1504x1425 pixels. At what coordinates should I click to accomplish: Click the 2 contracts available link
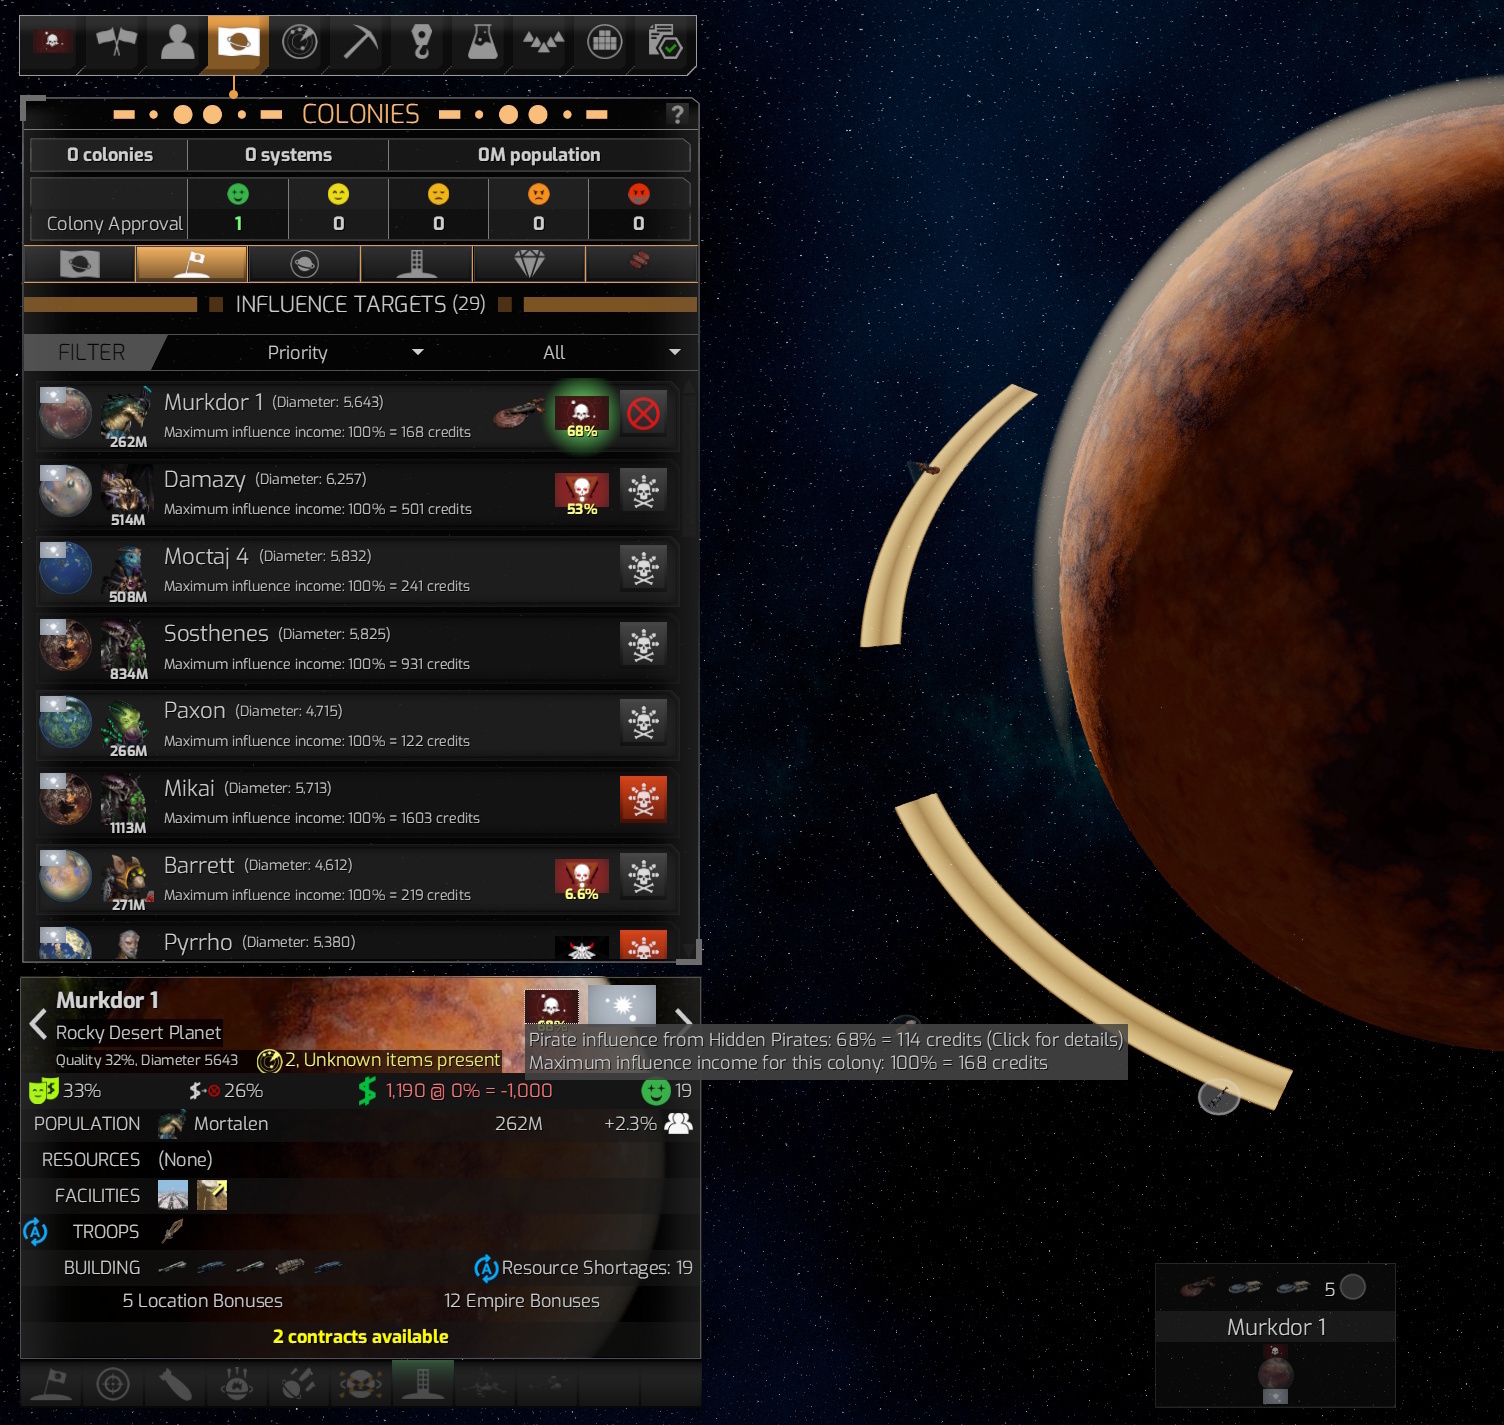point(360,1336)
